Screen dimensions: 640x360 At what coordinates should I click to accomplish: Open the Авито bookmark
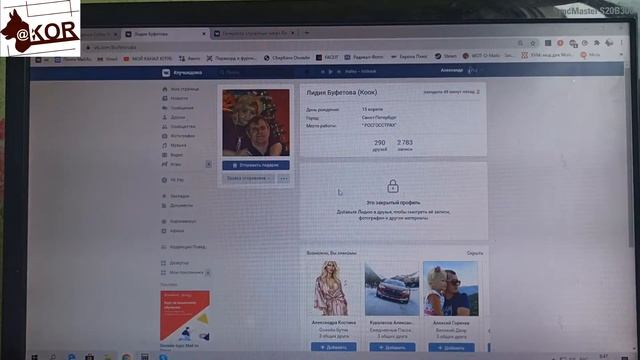(190, 58)
